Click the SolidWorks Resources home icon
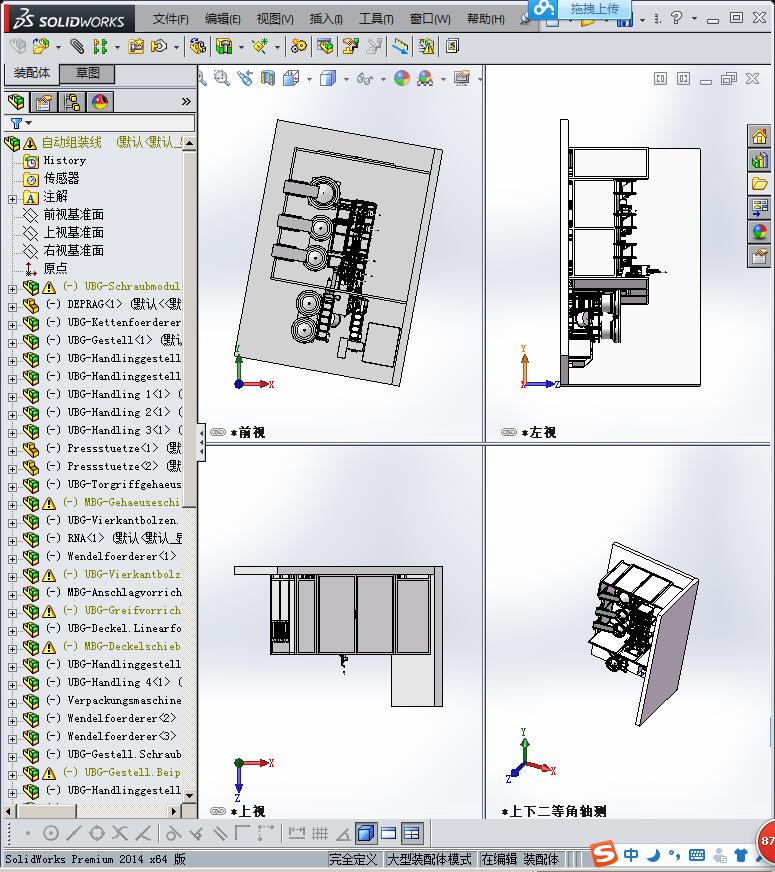 (x=759, y=136)
